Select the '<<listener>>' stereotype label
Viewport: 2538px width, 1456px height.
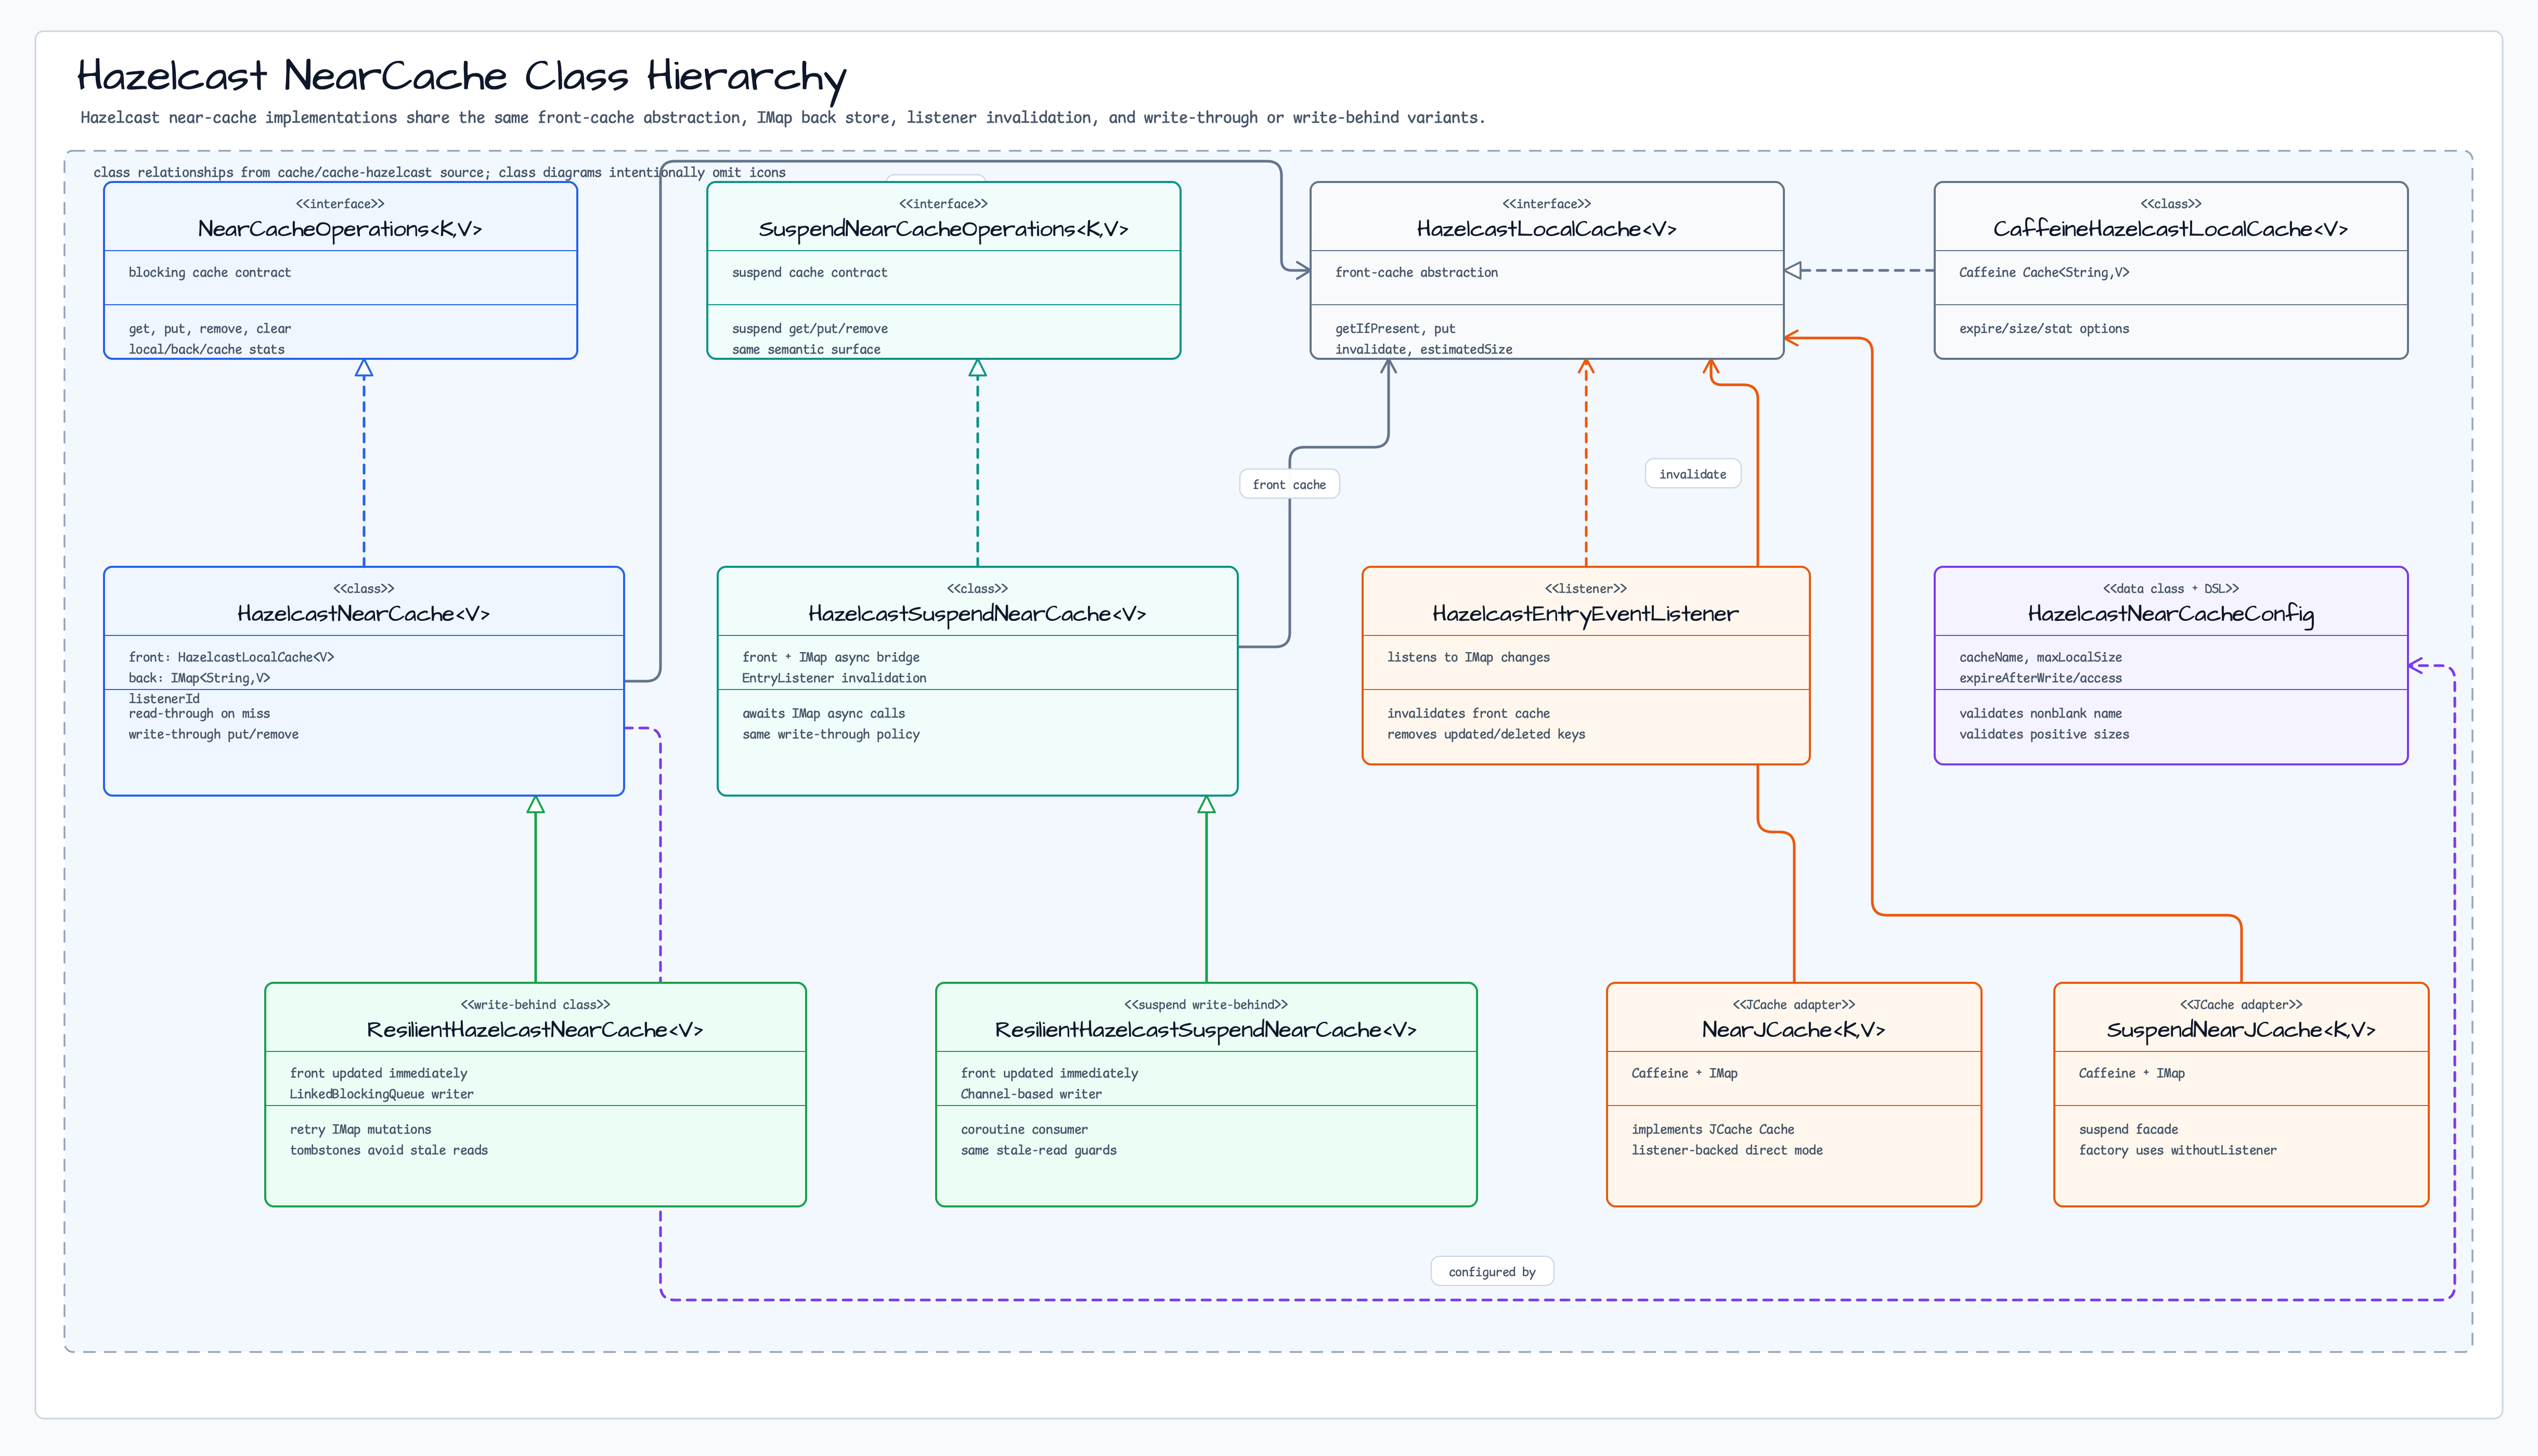click(1585, 588)
